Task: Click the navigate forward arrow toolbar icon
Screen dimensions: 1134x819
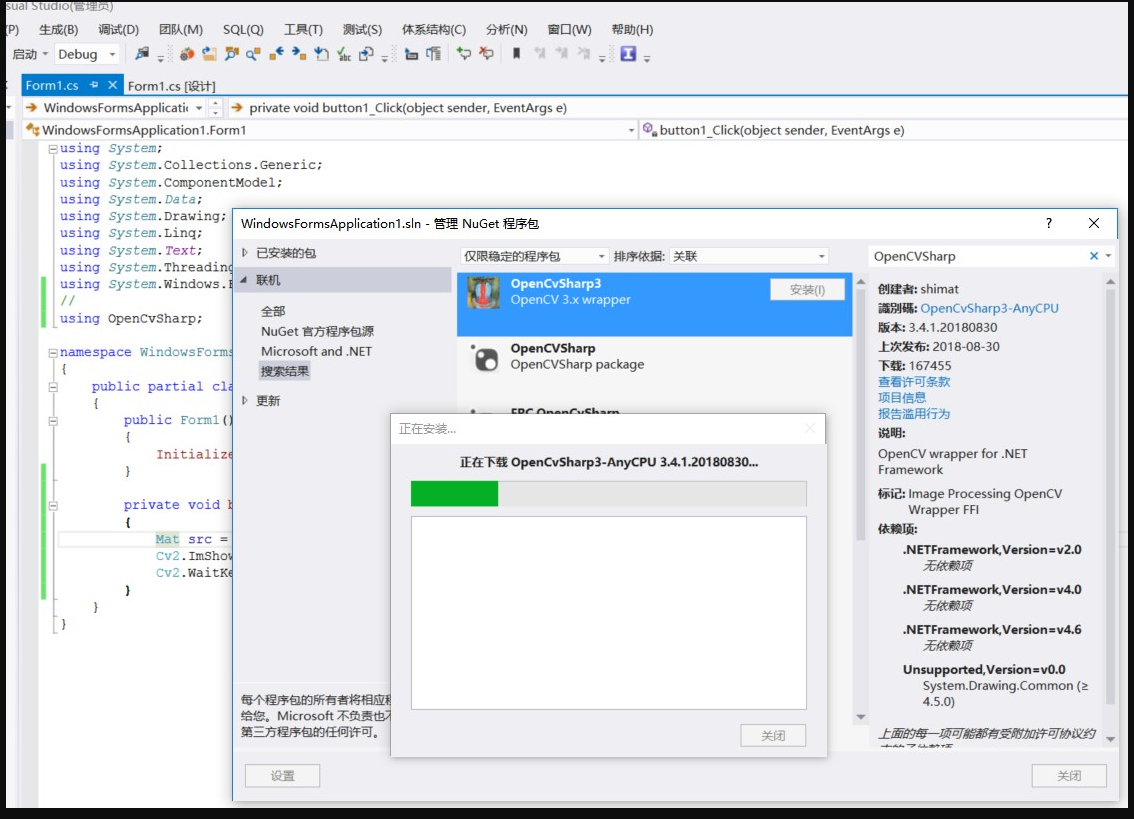Action: point(299,54)
